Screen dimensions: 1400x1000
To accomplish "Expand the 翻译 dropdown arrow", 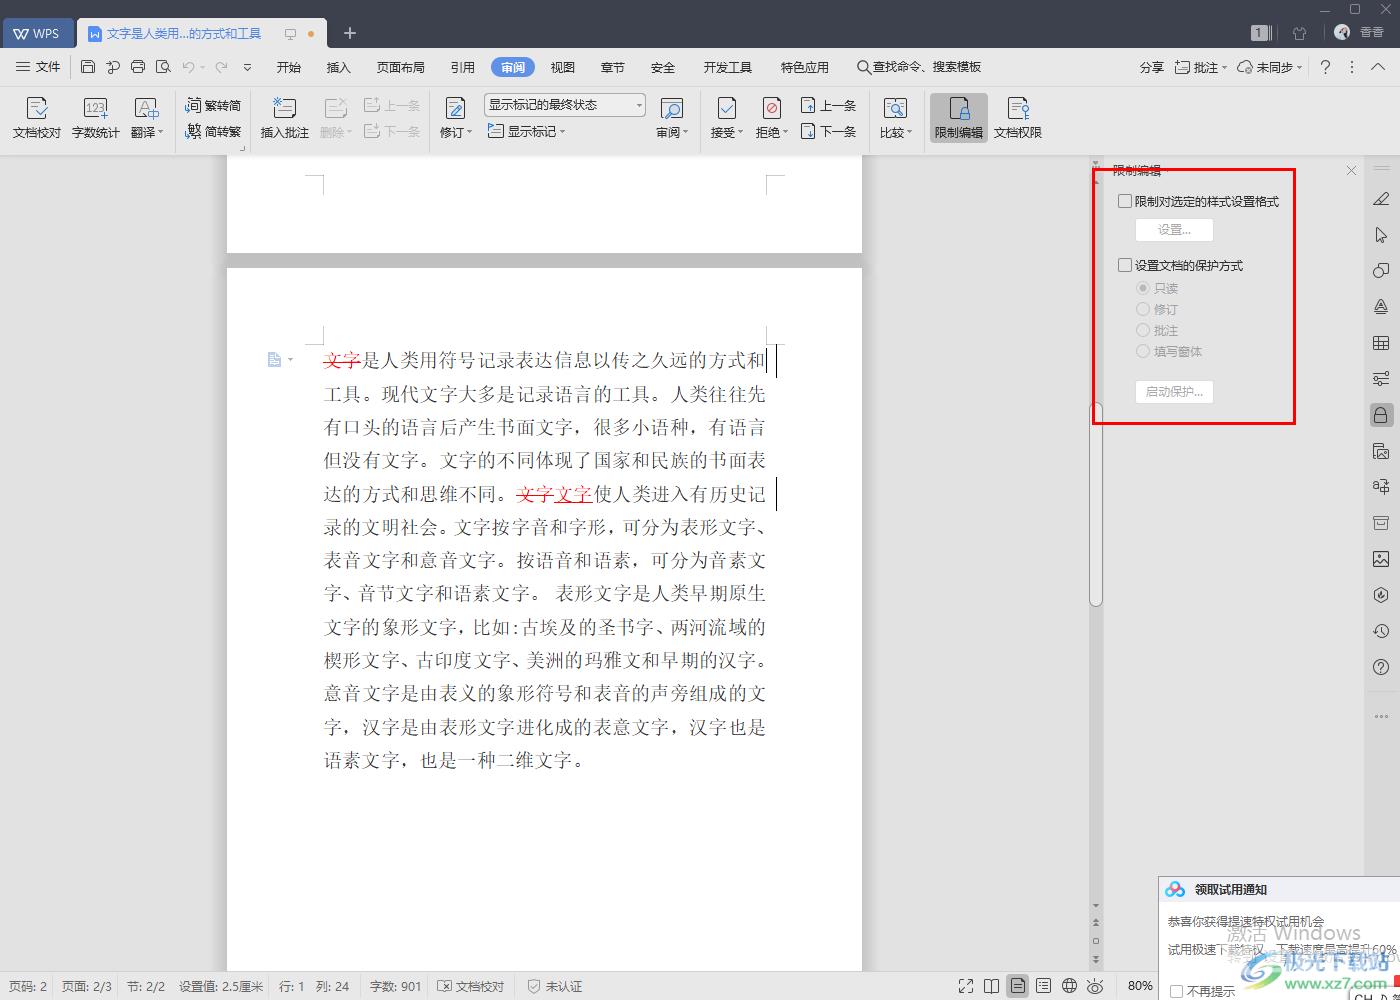I will [160, 132].
